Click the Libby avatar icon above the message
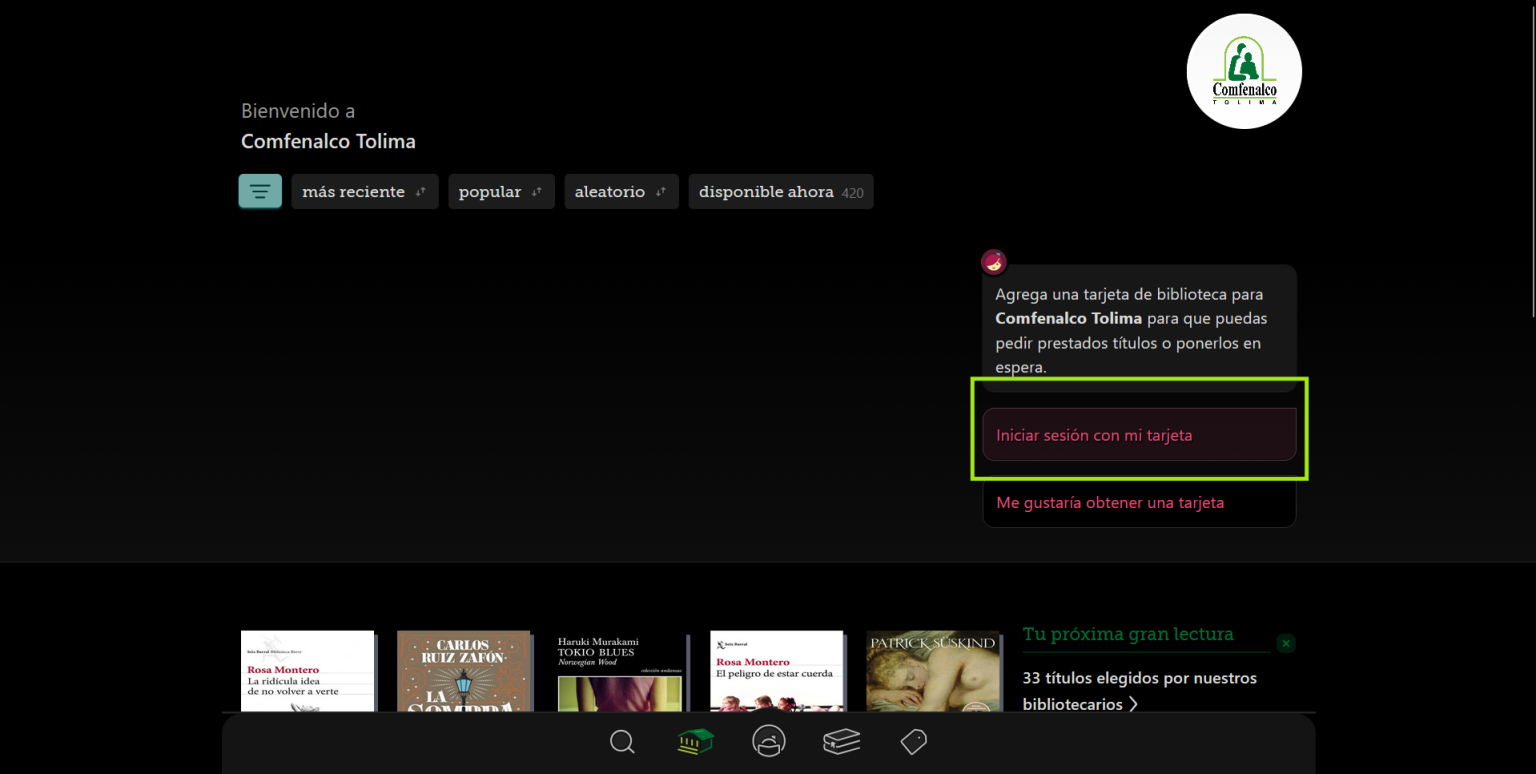This screenshot has width=1536, height=774. tap(994, 262)
